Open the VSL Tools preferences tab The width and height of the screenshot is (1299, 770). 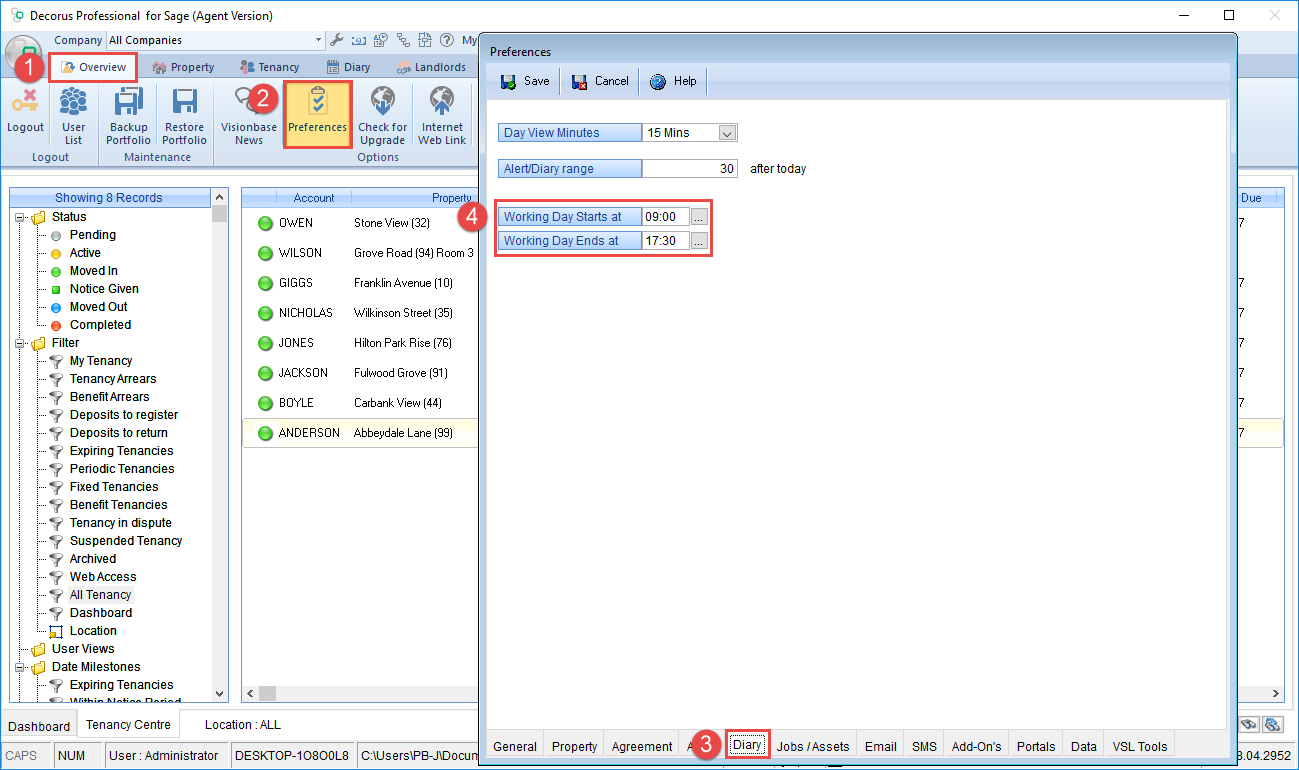(x=1139, y=746)
